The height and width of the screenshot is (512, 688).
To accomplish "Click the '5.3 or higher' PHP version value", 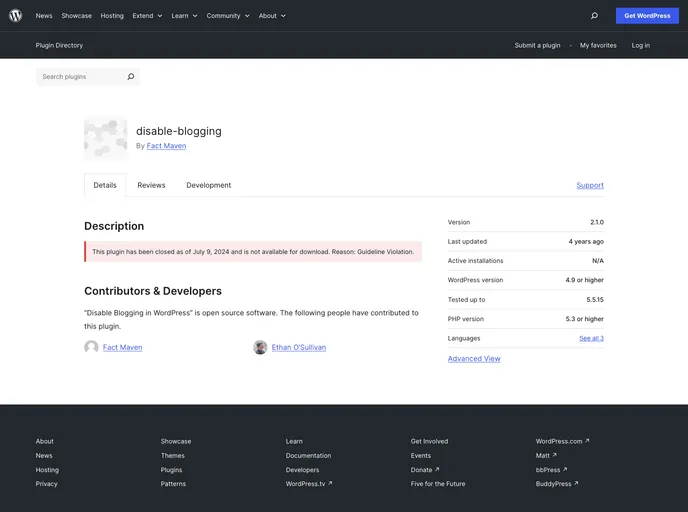I will tap(584, 319).
